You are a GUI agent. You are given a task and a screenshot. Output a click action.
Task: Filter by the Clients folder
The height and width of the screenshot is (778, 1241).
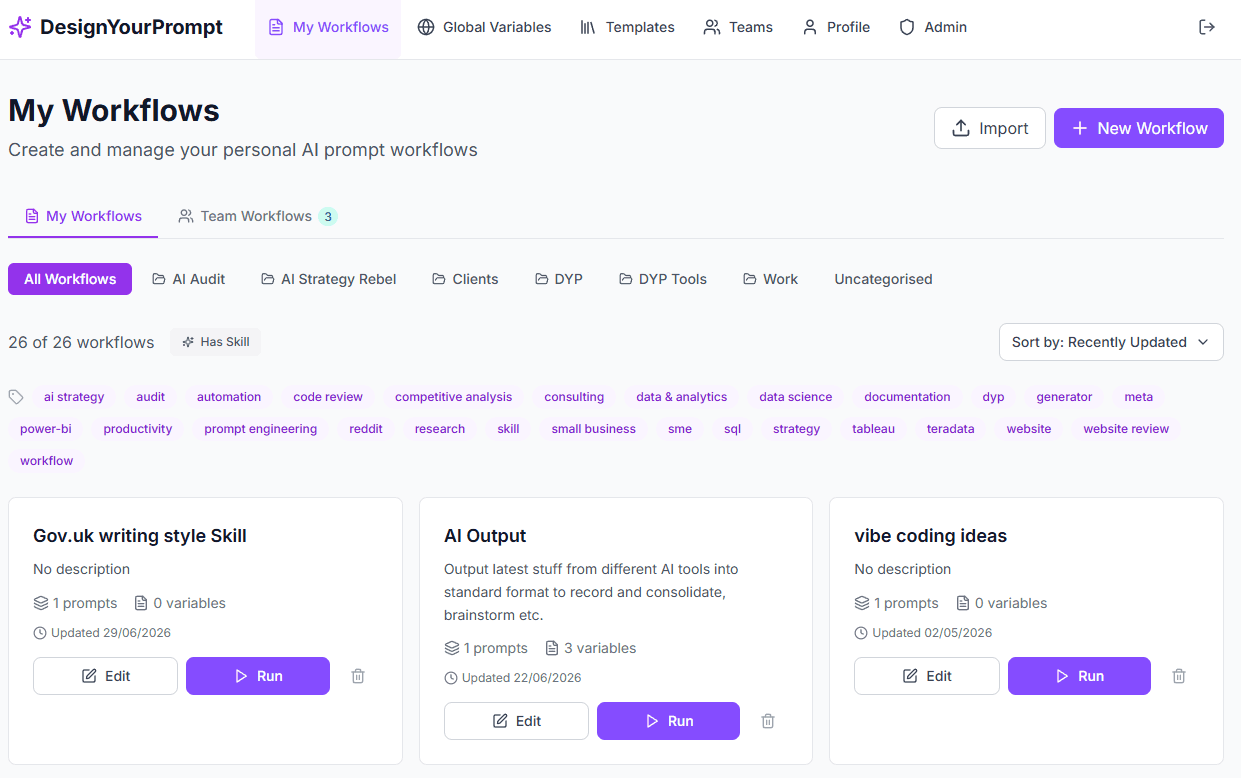[x=465, y=279]
